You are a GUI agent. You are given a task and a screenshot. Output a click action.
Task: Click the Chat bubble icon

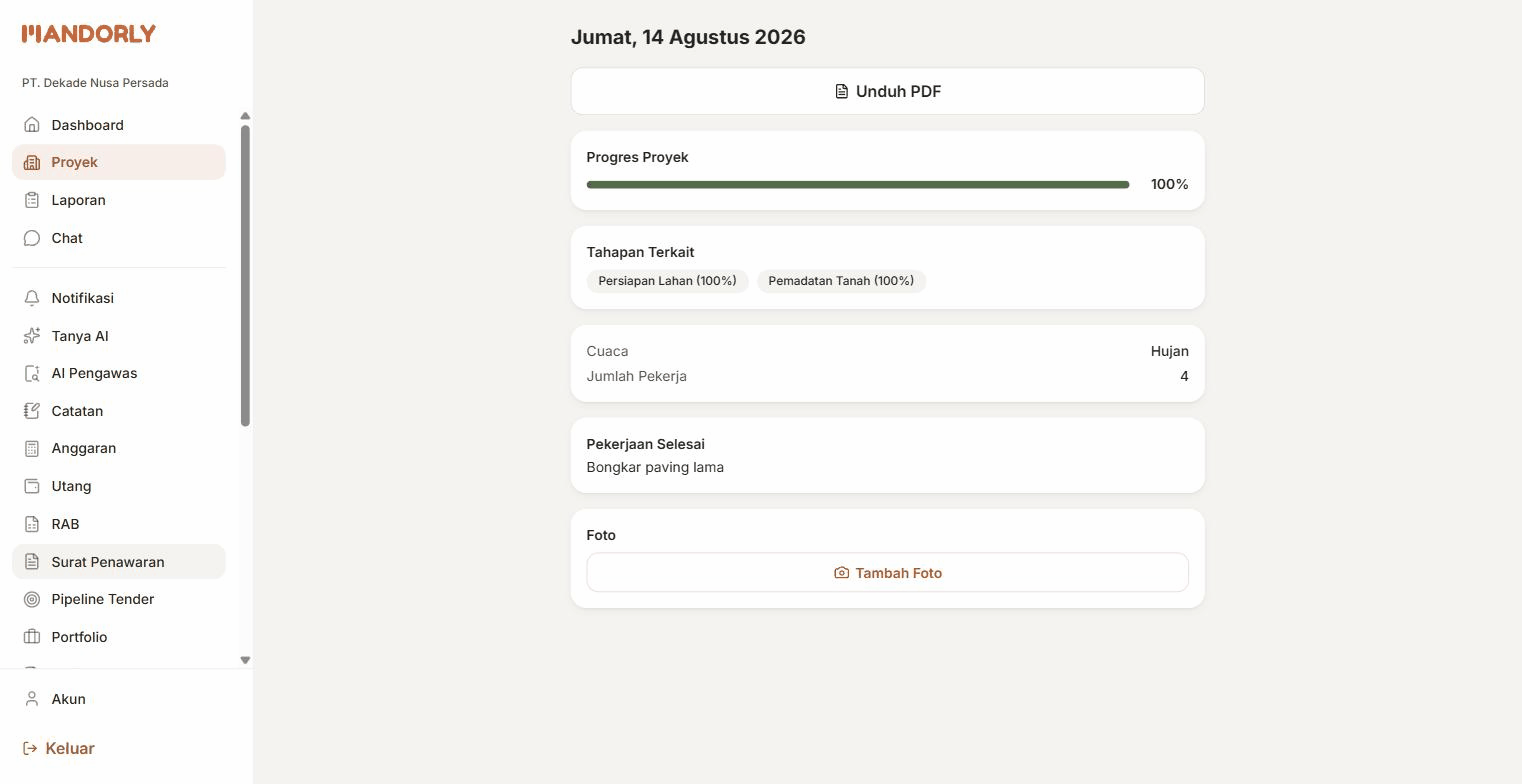coord(32,238)
